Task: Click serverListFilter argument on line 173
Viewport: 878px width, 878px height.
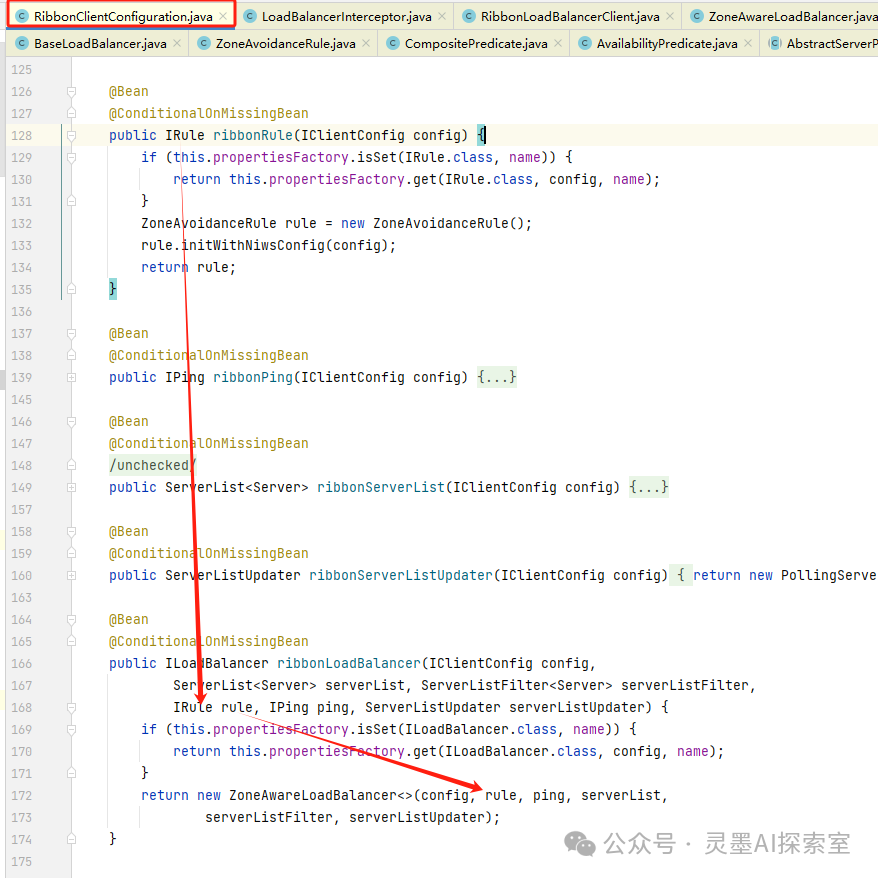Action: (x=269, y=818)
